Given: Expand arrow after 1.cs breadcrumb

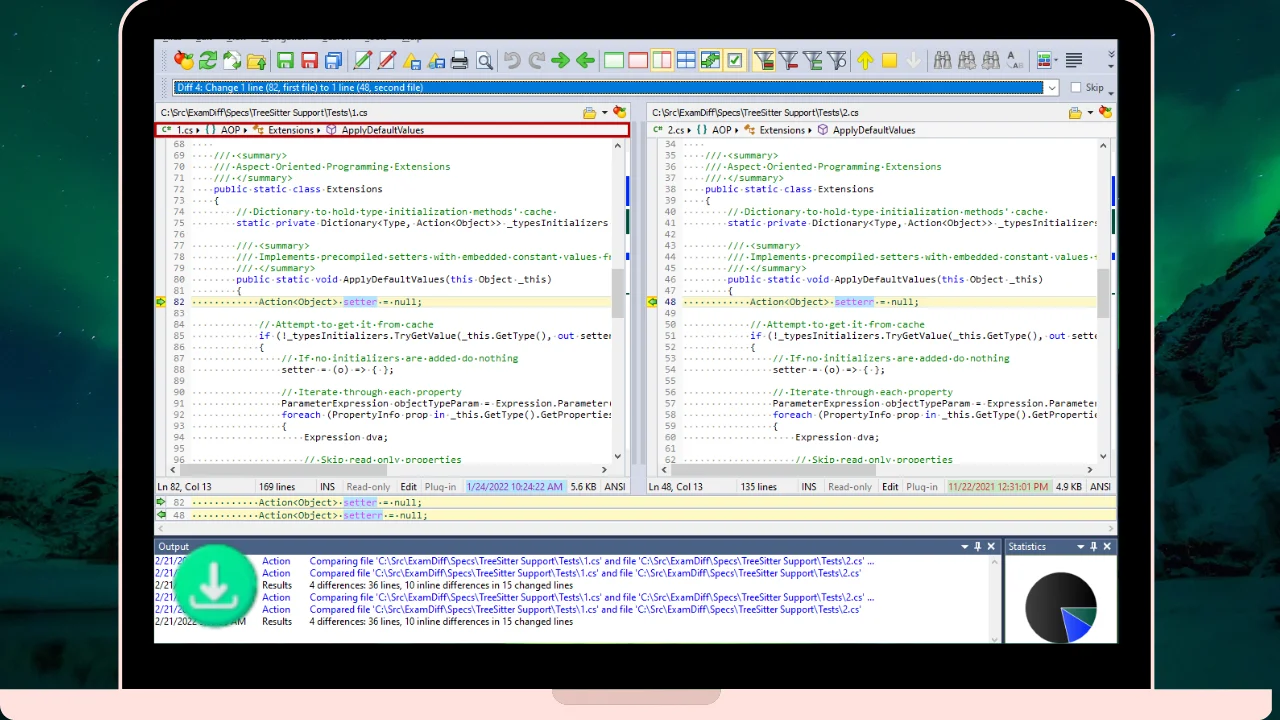Looking at the screenshot, I should pos(199,130).
